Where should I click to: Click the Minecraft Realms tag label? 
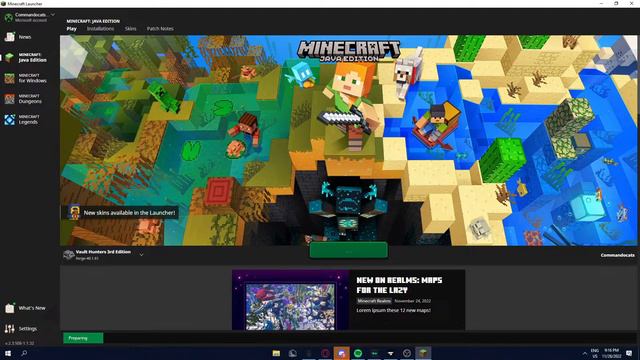click(374, 301)
